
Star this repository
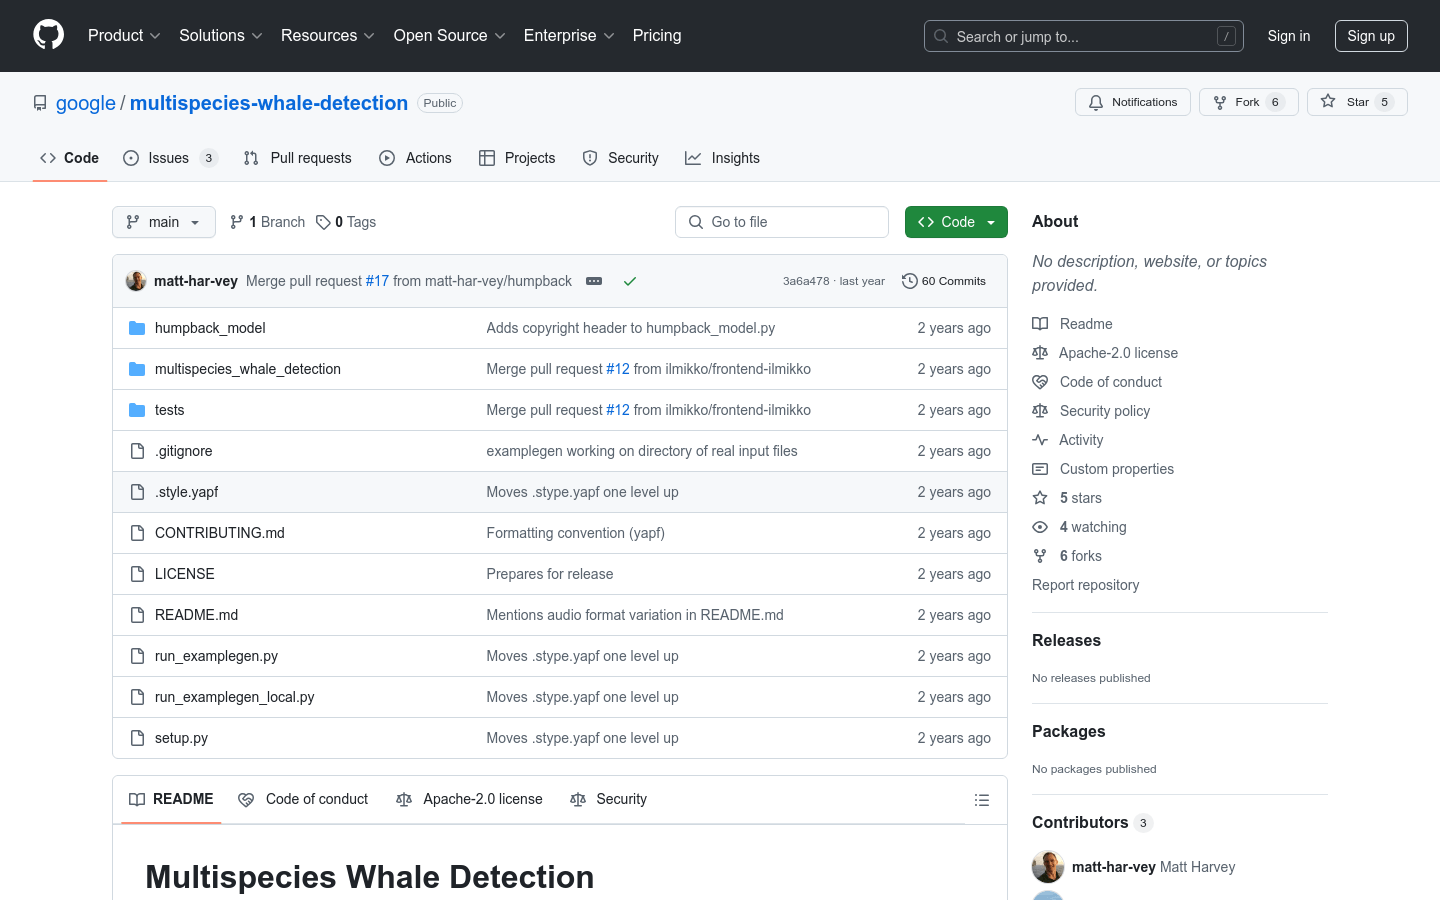1357,102
